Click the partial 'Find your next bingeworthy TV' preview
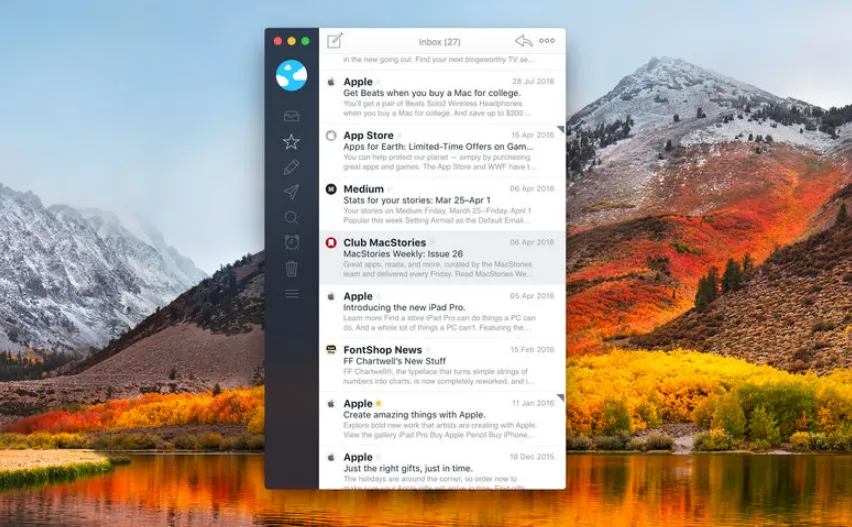Image resolution: width=852 pixels, height=527 pixels. pyautogui.click(x=440, y=60)
